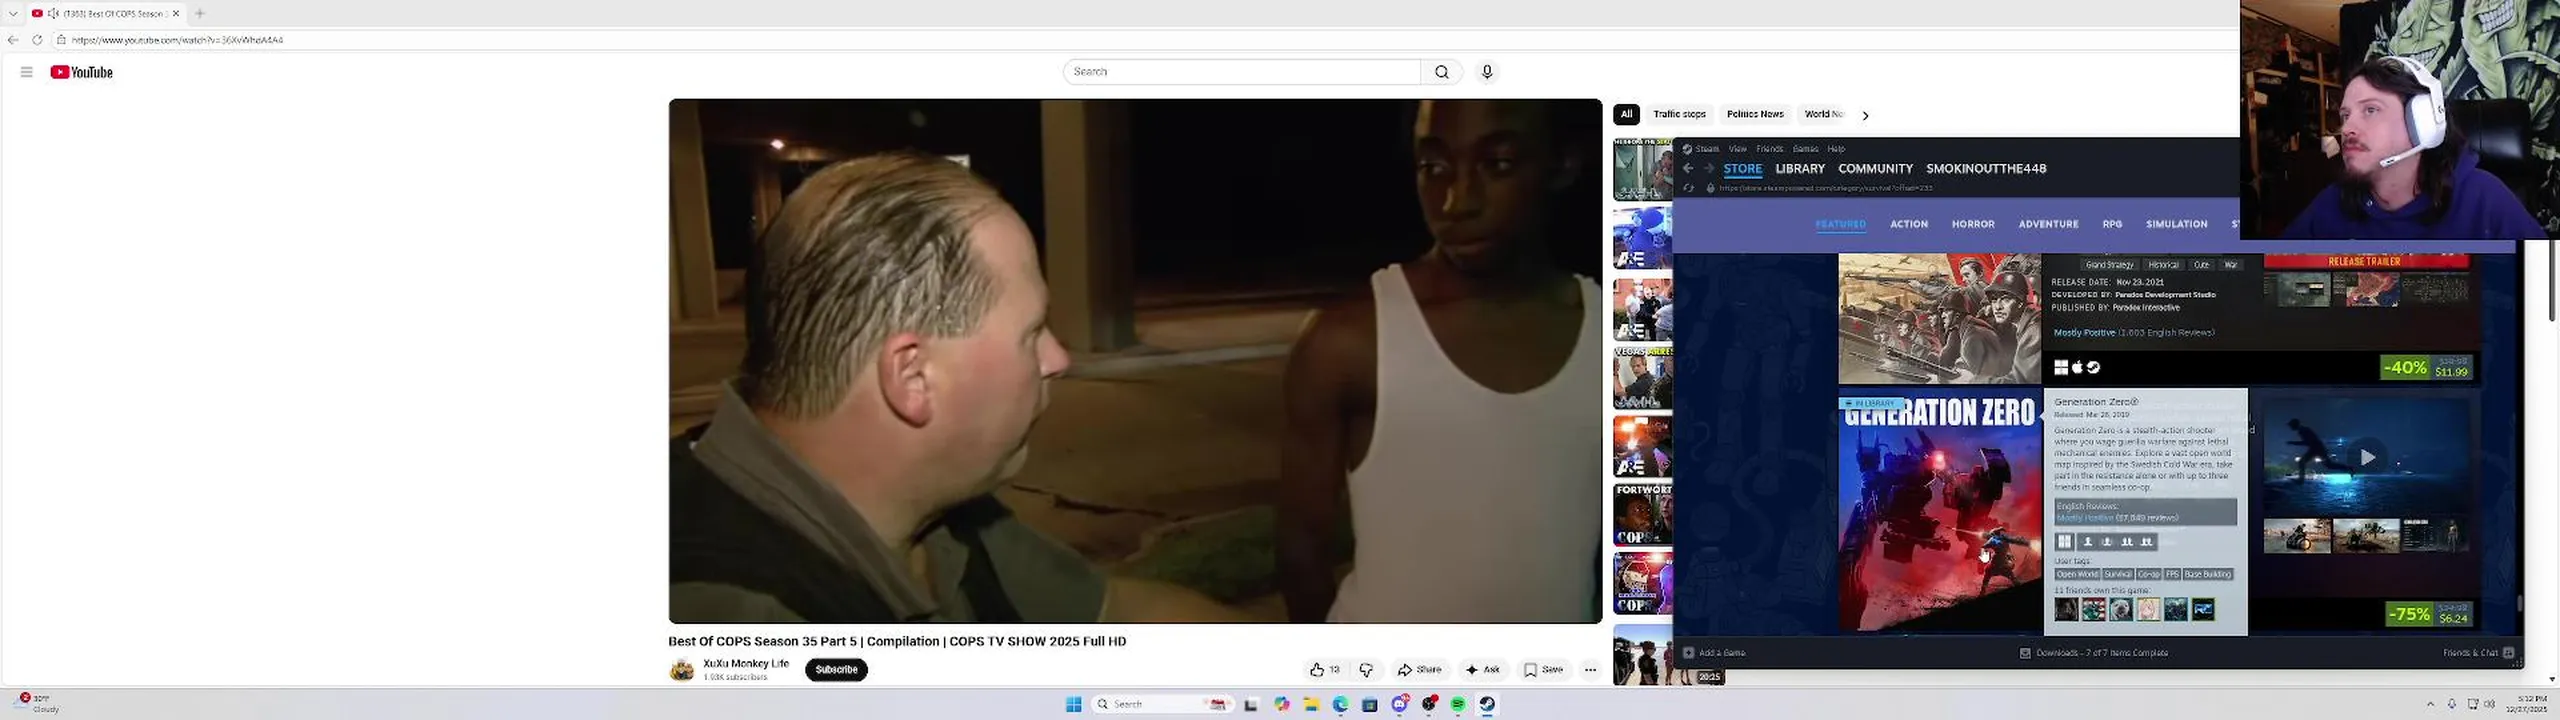Open the Steam Games menu
This screenshot has width=2560, height=720.
1806,149
